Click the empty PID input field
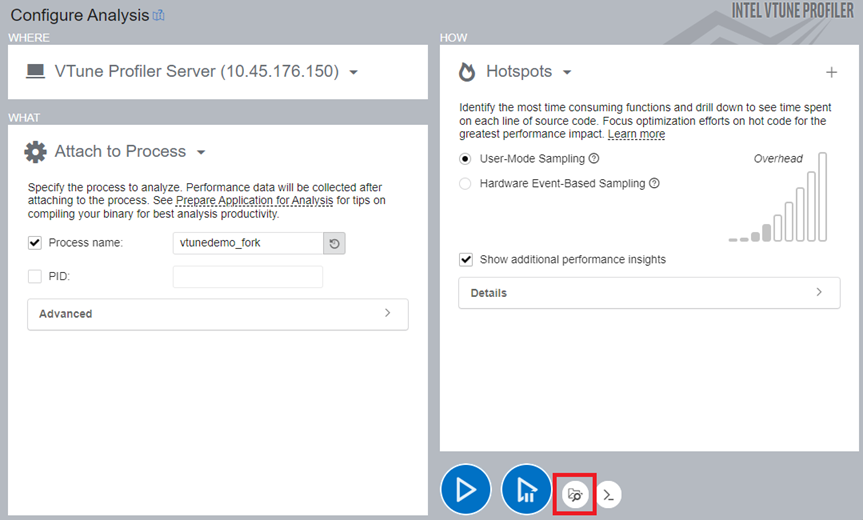This screenshot has height=521, width=863. (x=247, y=276)
